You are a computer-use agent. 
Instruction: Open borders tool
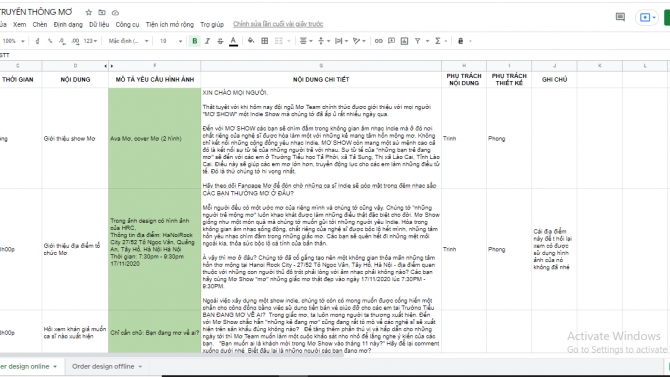(265, 41)
